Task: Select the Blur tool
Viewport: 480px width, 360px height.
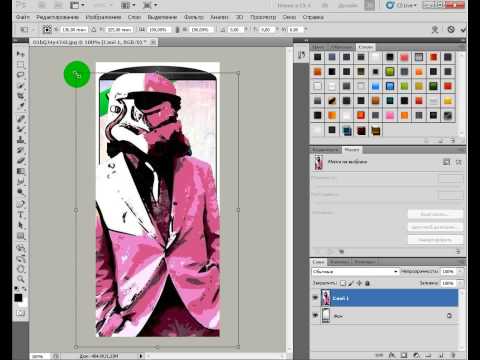Action: pyautogui.click(x=20, y=182)
